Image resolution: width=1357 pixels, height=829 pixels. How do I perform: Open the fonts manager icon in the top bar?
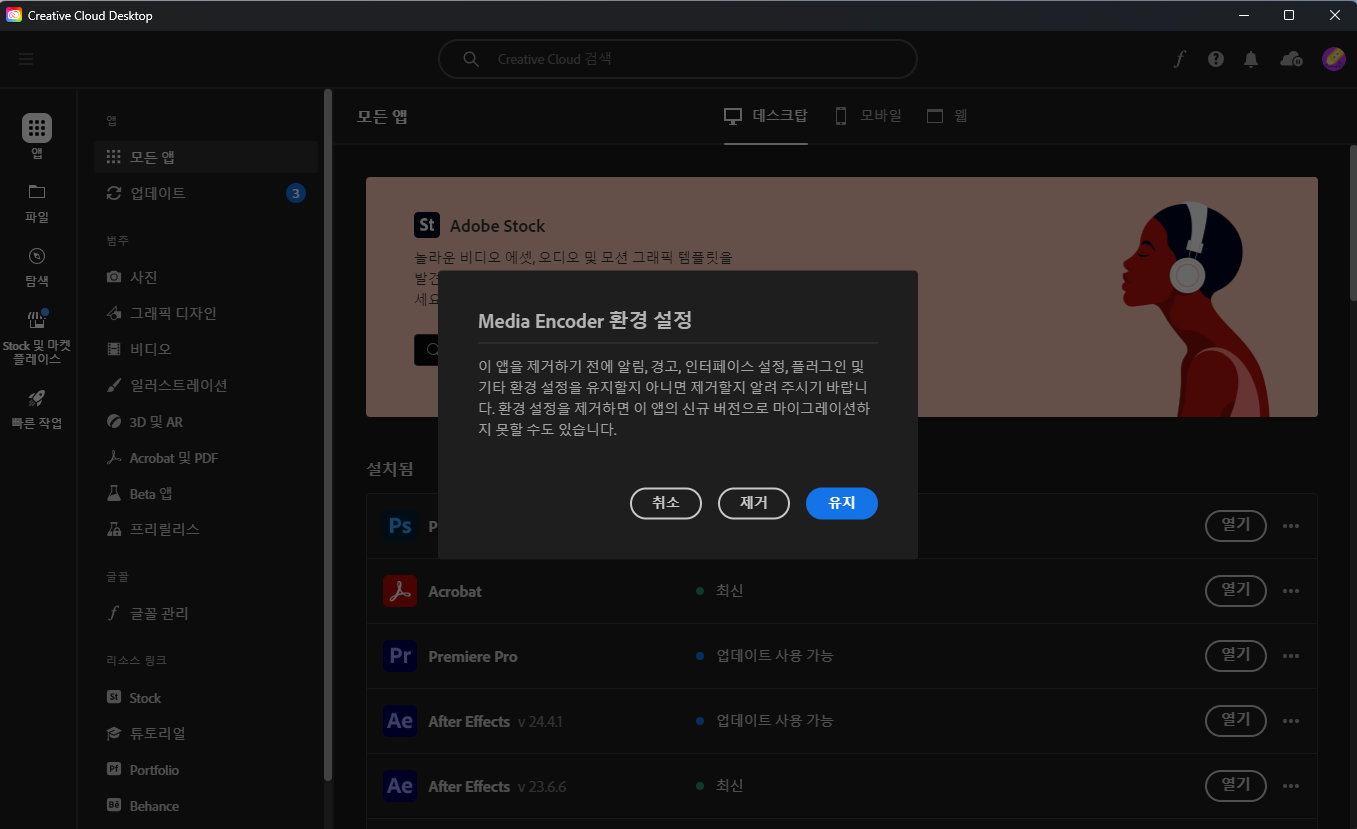[1179, 59]
